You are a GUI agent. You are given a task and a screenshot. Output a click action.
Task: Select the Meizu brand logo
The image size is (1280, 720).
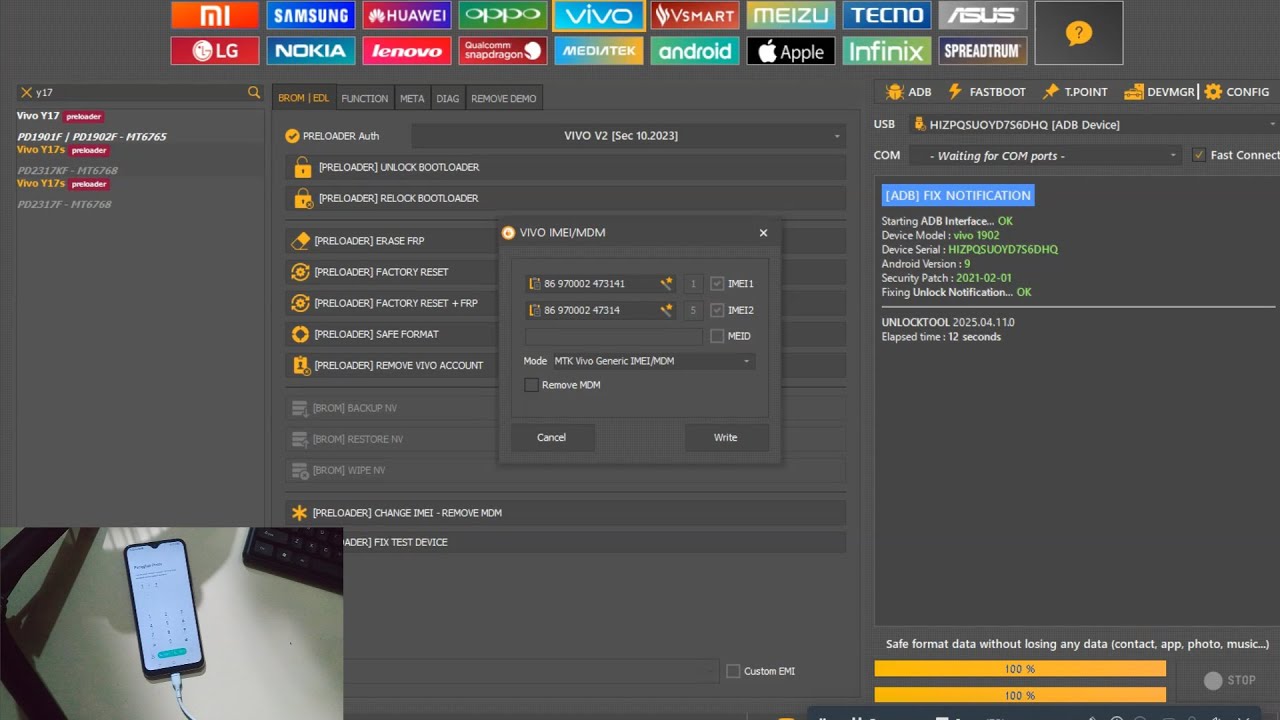791,15
